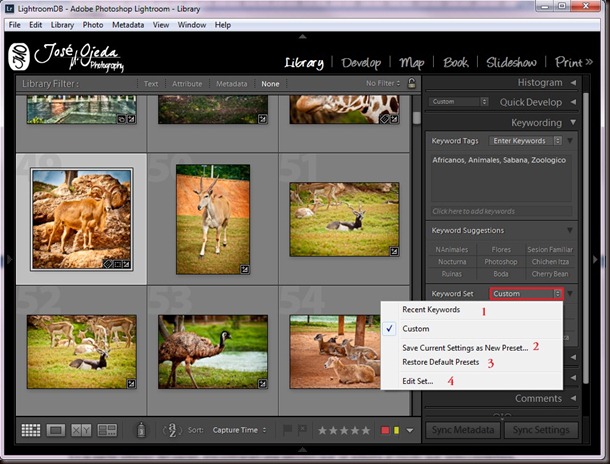This screenshot has height=464, width=610.
Task: Open the Metadata menu
Action: (128, 25)
